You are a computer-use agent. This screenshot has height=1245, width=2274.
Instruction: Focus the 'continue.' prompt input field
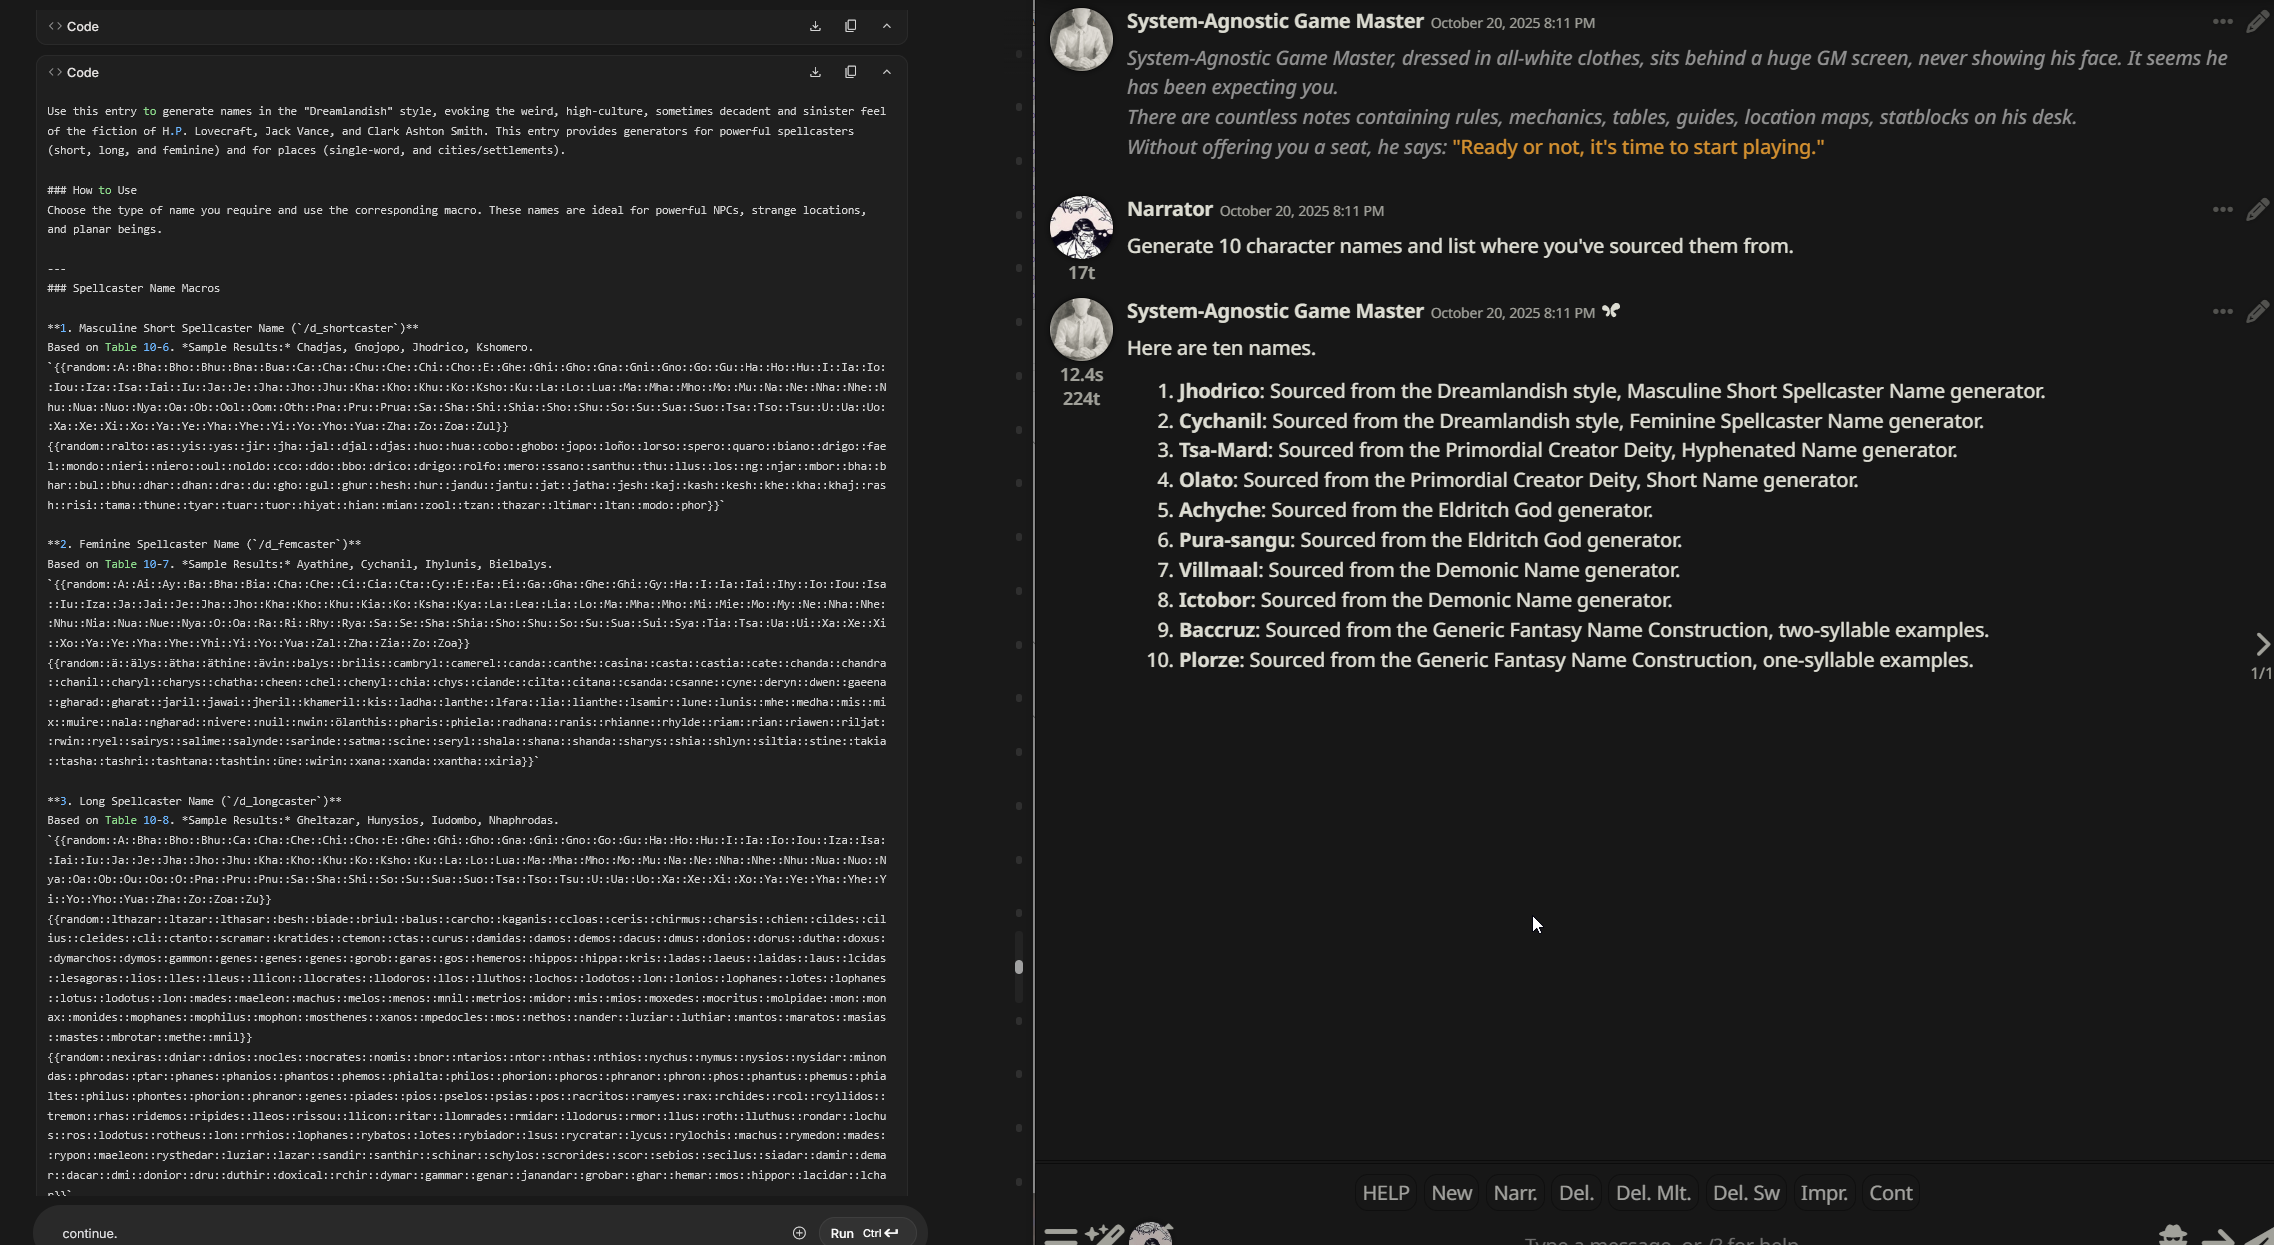pyautogui.click(x=400, y=1233)
